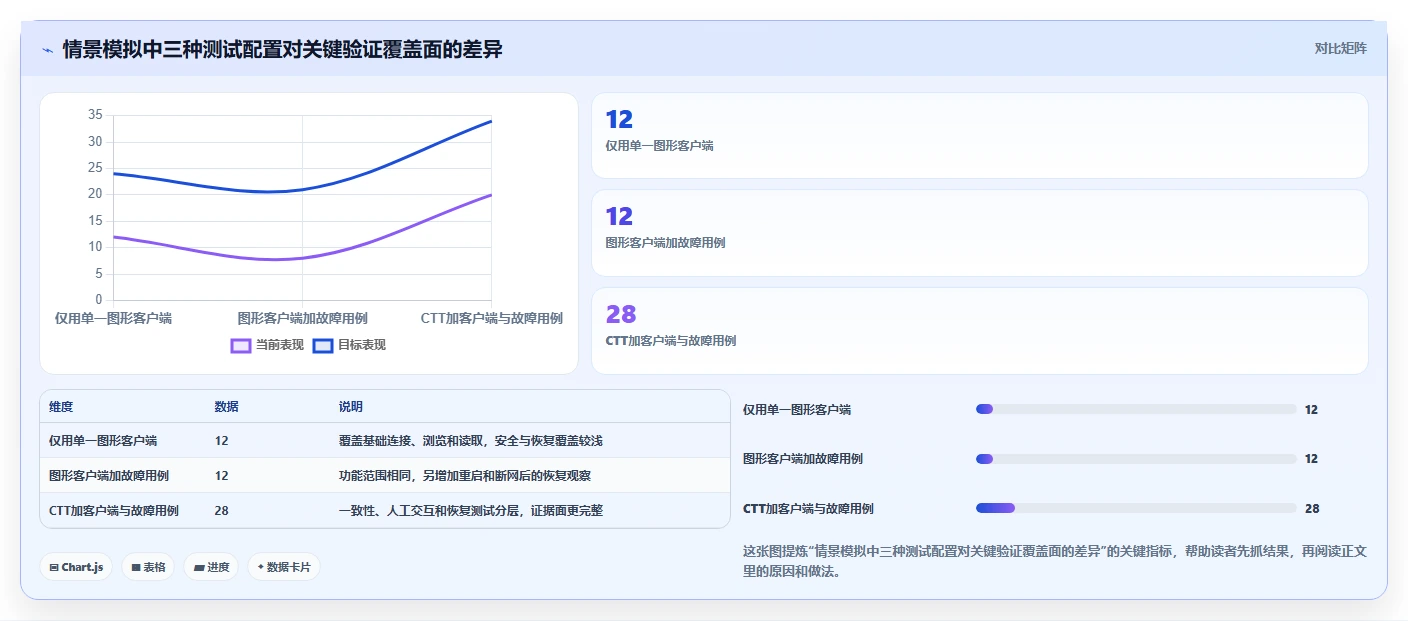Select the 进度 tag chip
Image resolution: width=1408 pixels, height=621 pixels.
211,567
